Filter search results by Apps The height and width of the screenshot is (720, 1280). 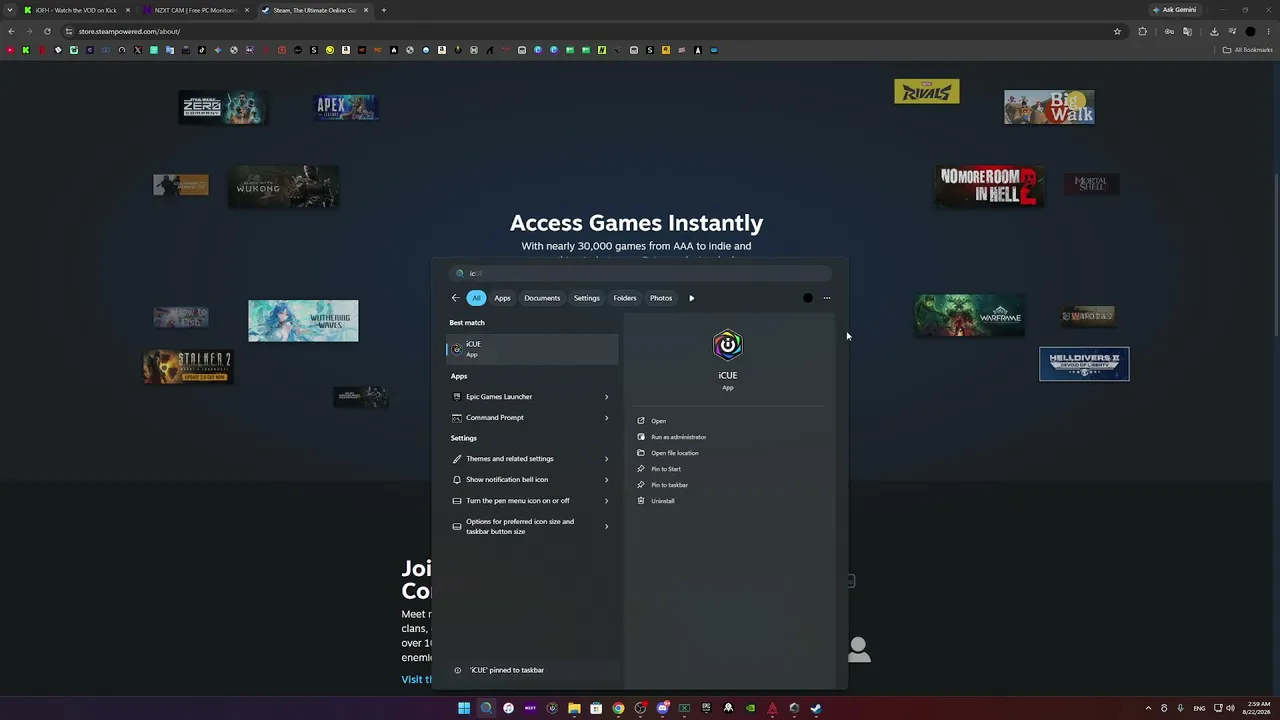[502, 298]
